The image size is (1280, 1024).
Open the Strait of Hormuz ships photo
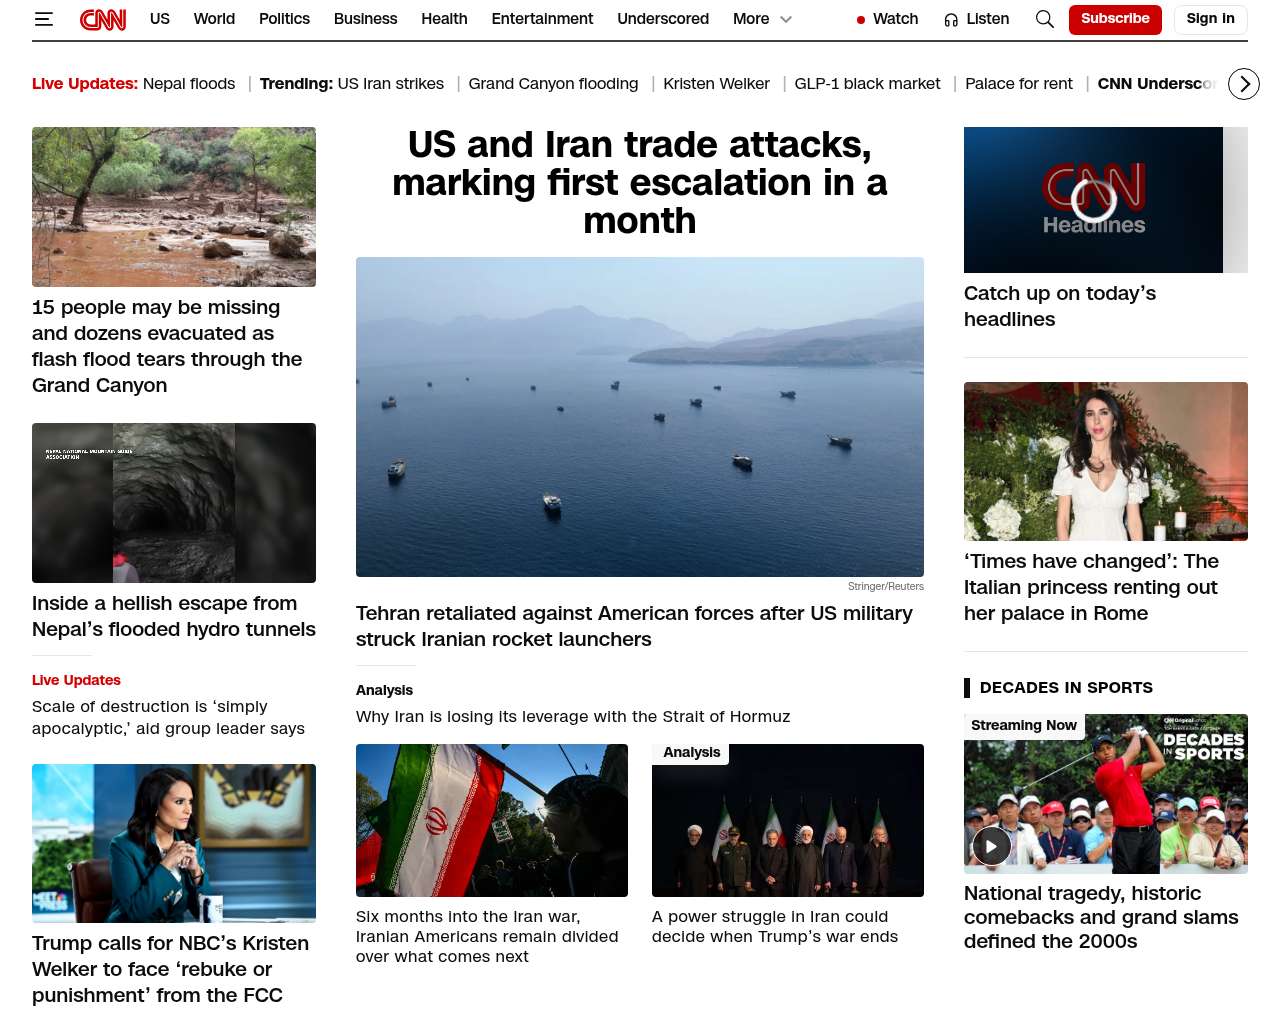click(x=640, y=417)
